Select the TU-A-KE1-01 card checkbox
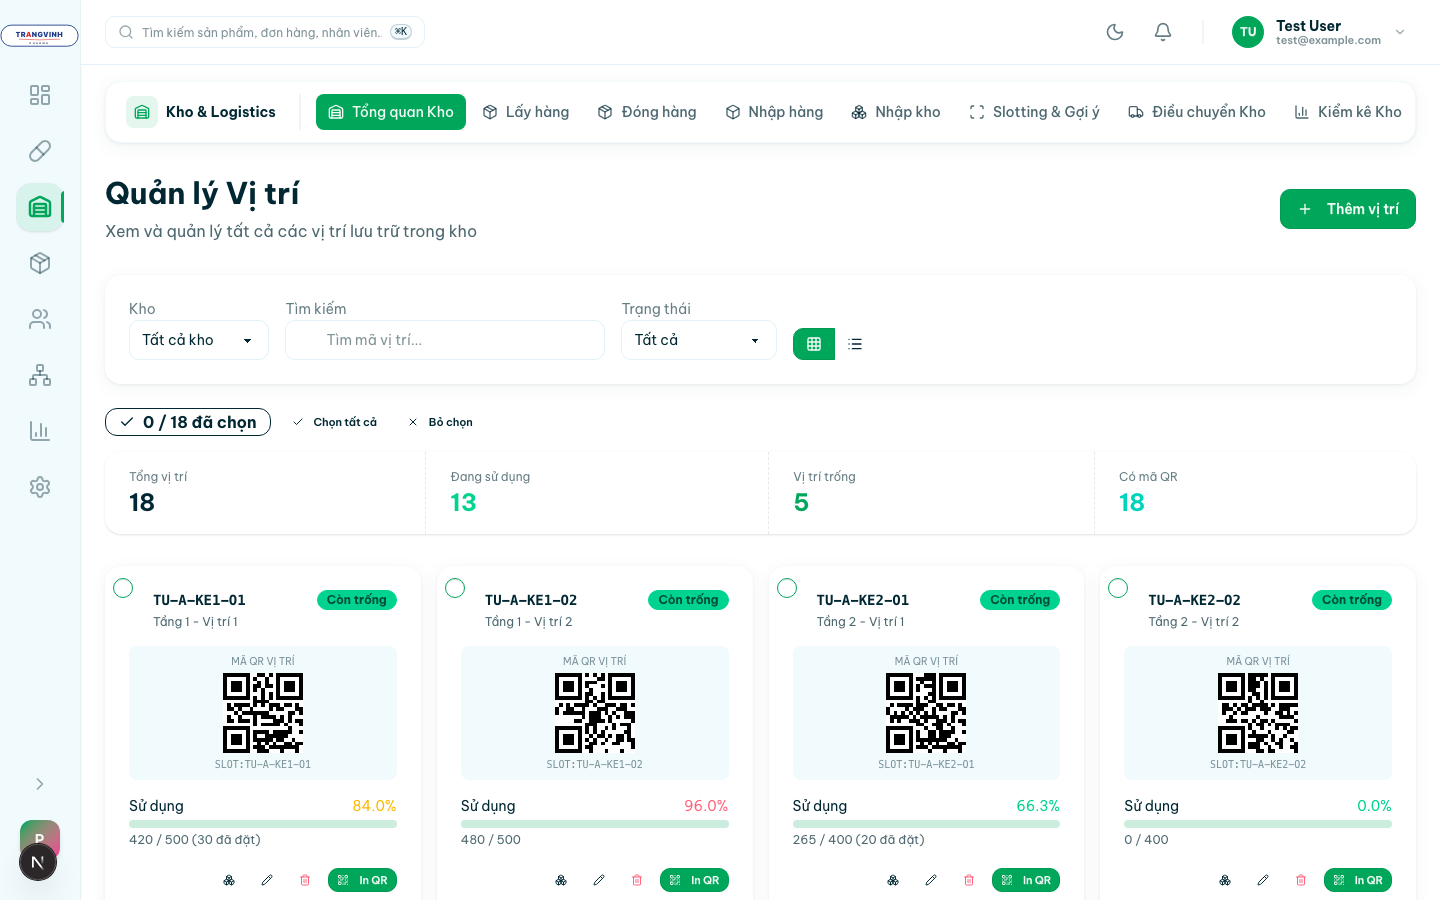 click(123, 588)
